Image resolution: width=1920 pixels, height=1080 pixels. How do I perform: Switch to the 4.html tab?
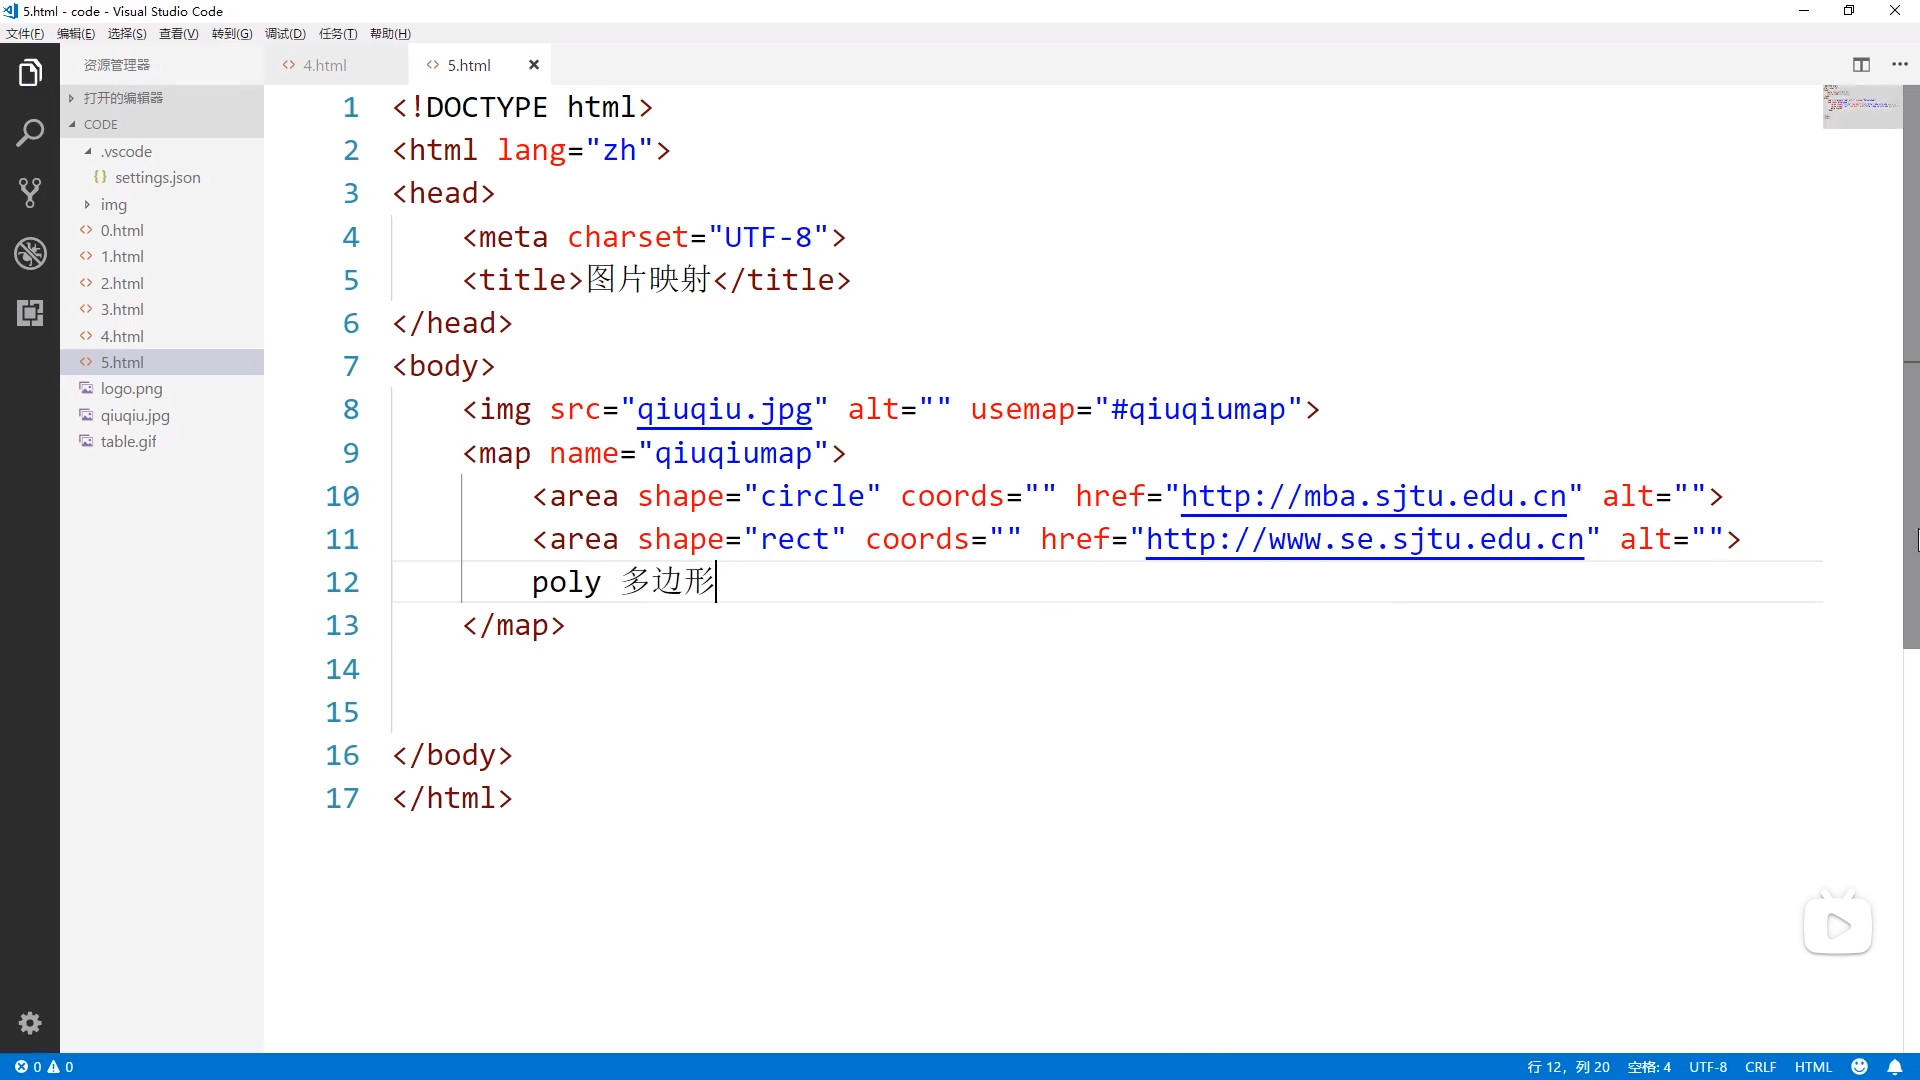coord(325,65)
